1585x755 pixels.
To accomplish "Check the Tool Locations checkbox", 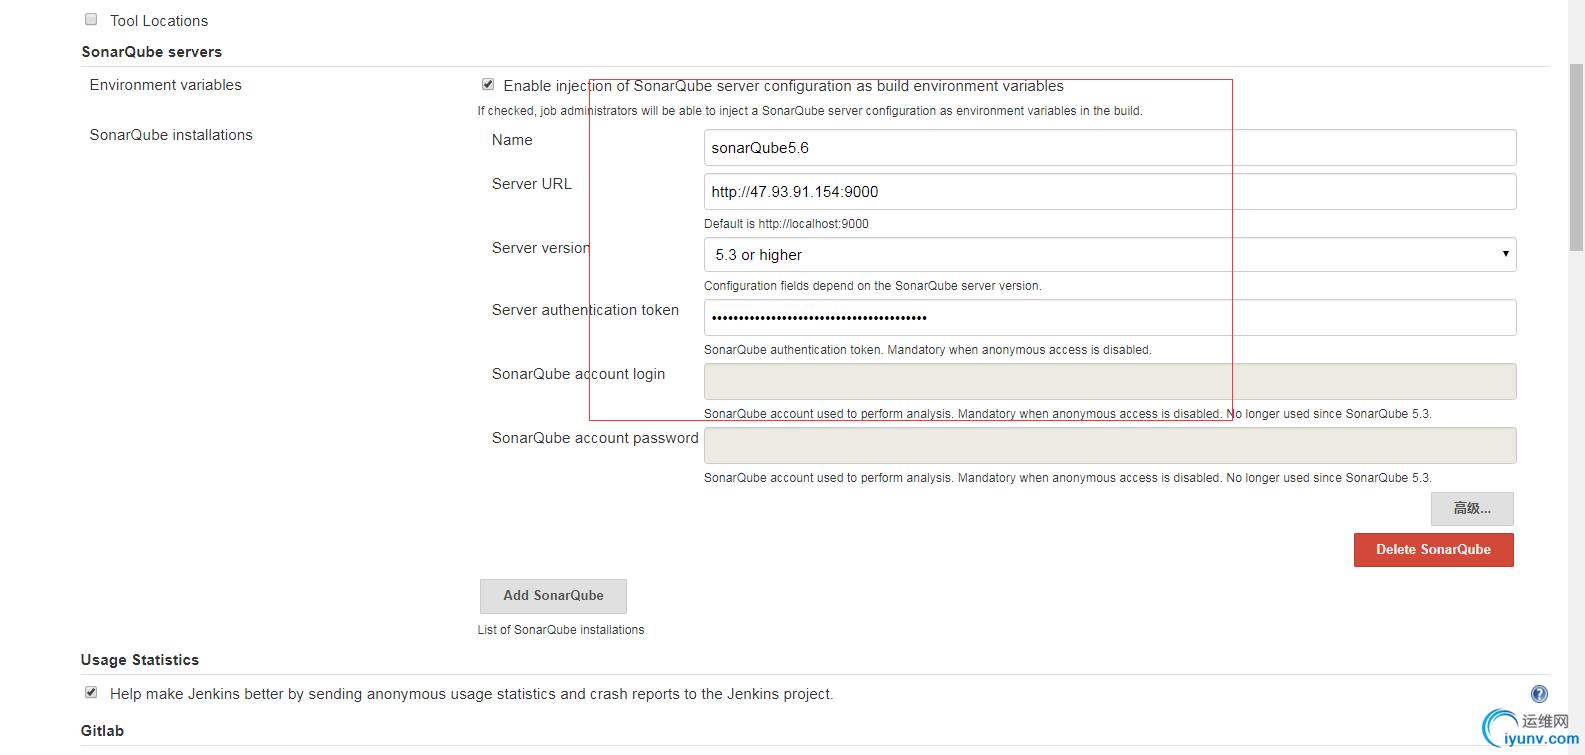I will (x=91, y=20).
